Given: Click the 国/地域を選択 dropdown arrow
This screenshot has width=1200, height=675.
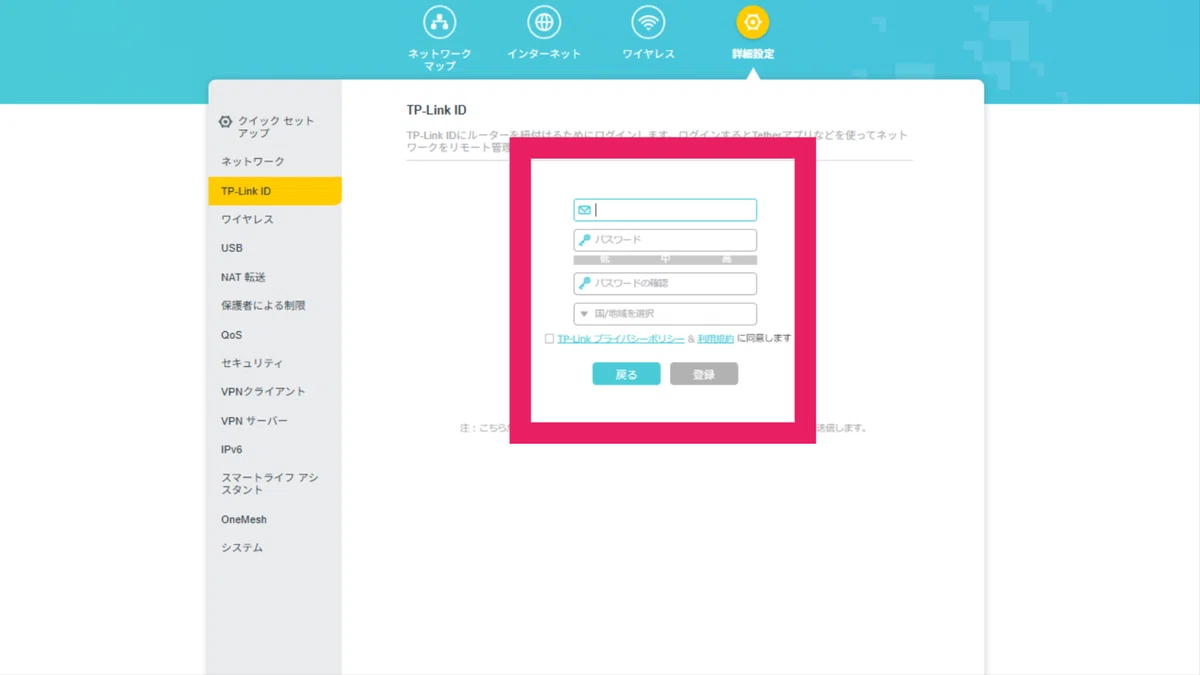Looking at the screenshot, I should [584, 314].
